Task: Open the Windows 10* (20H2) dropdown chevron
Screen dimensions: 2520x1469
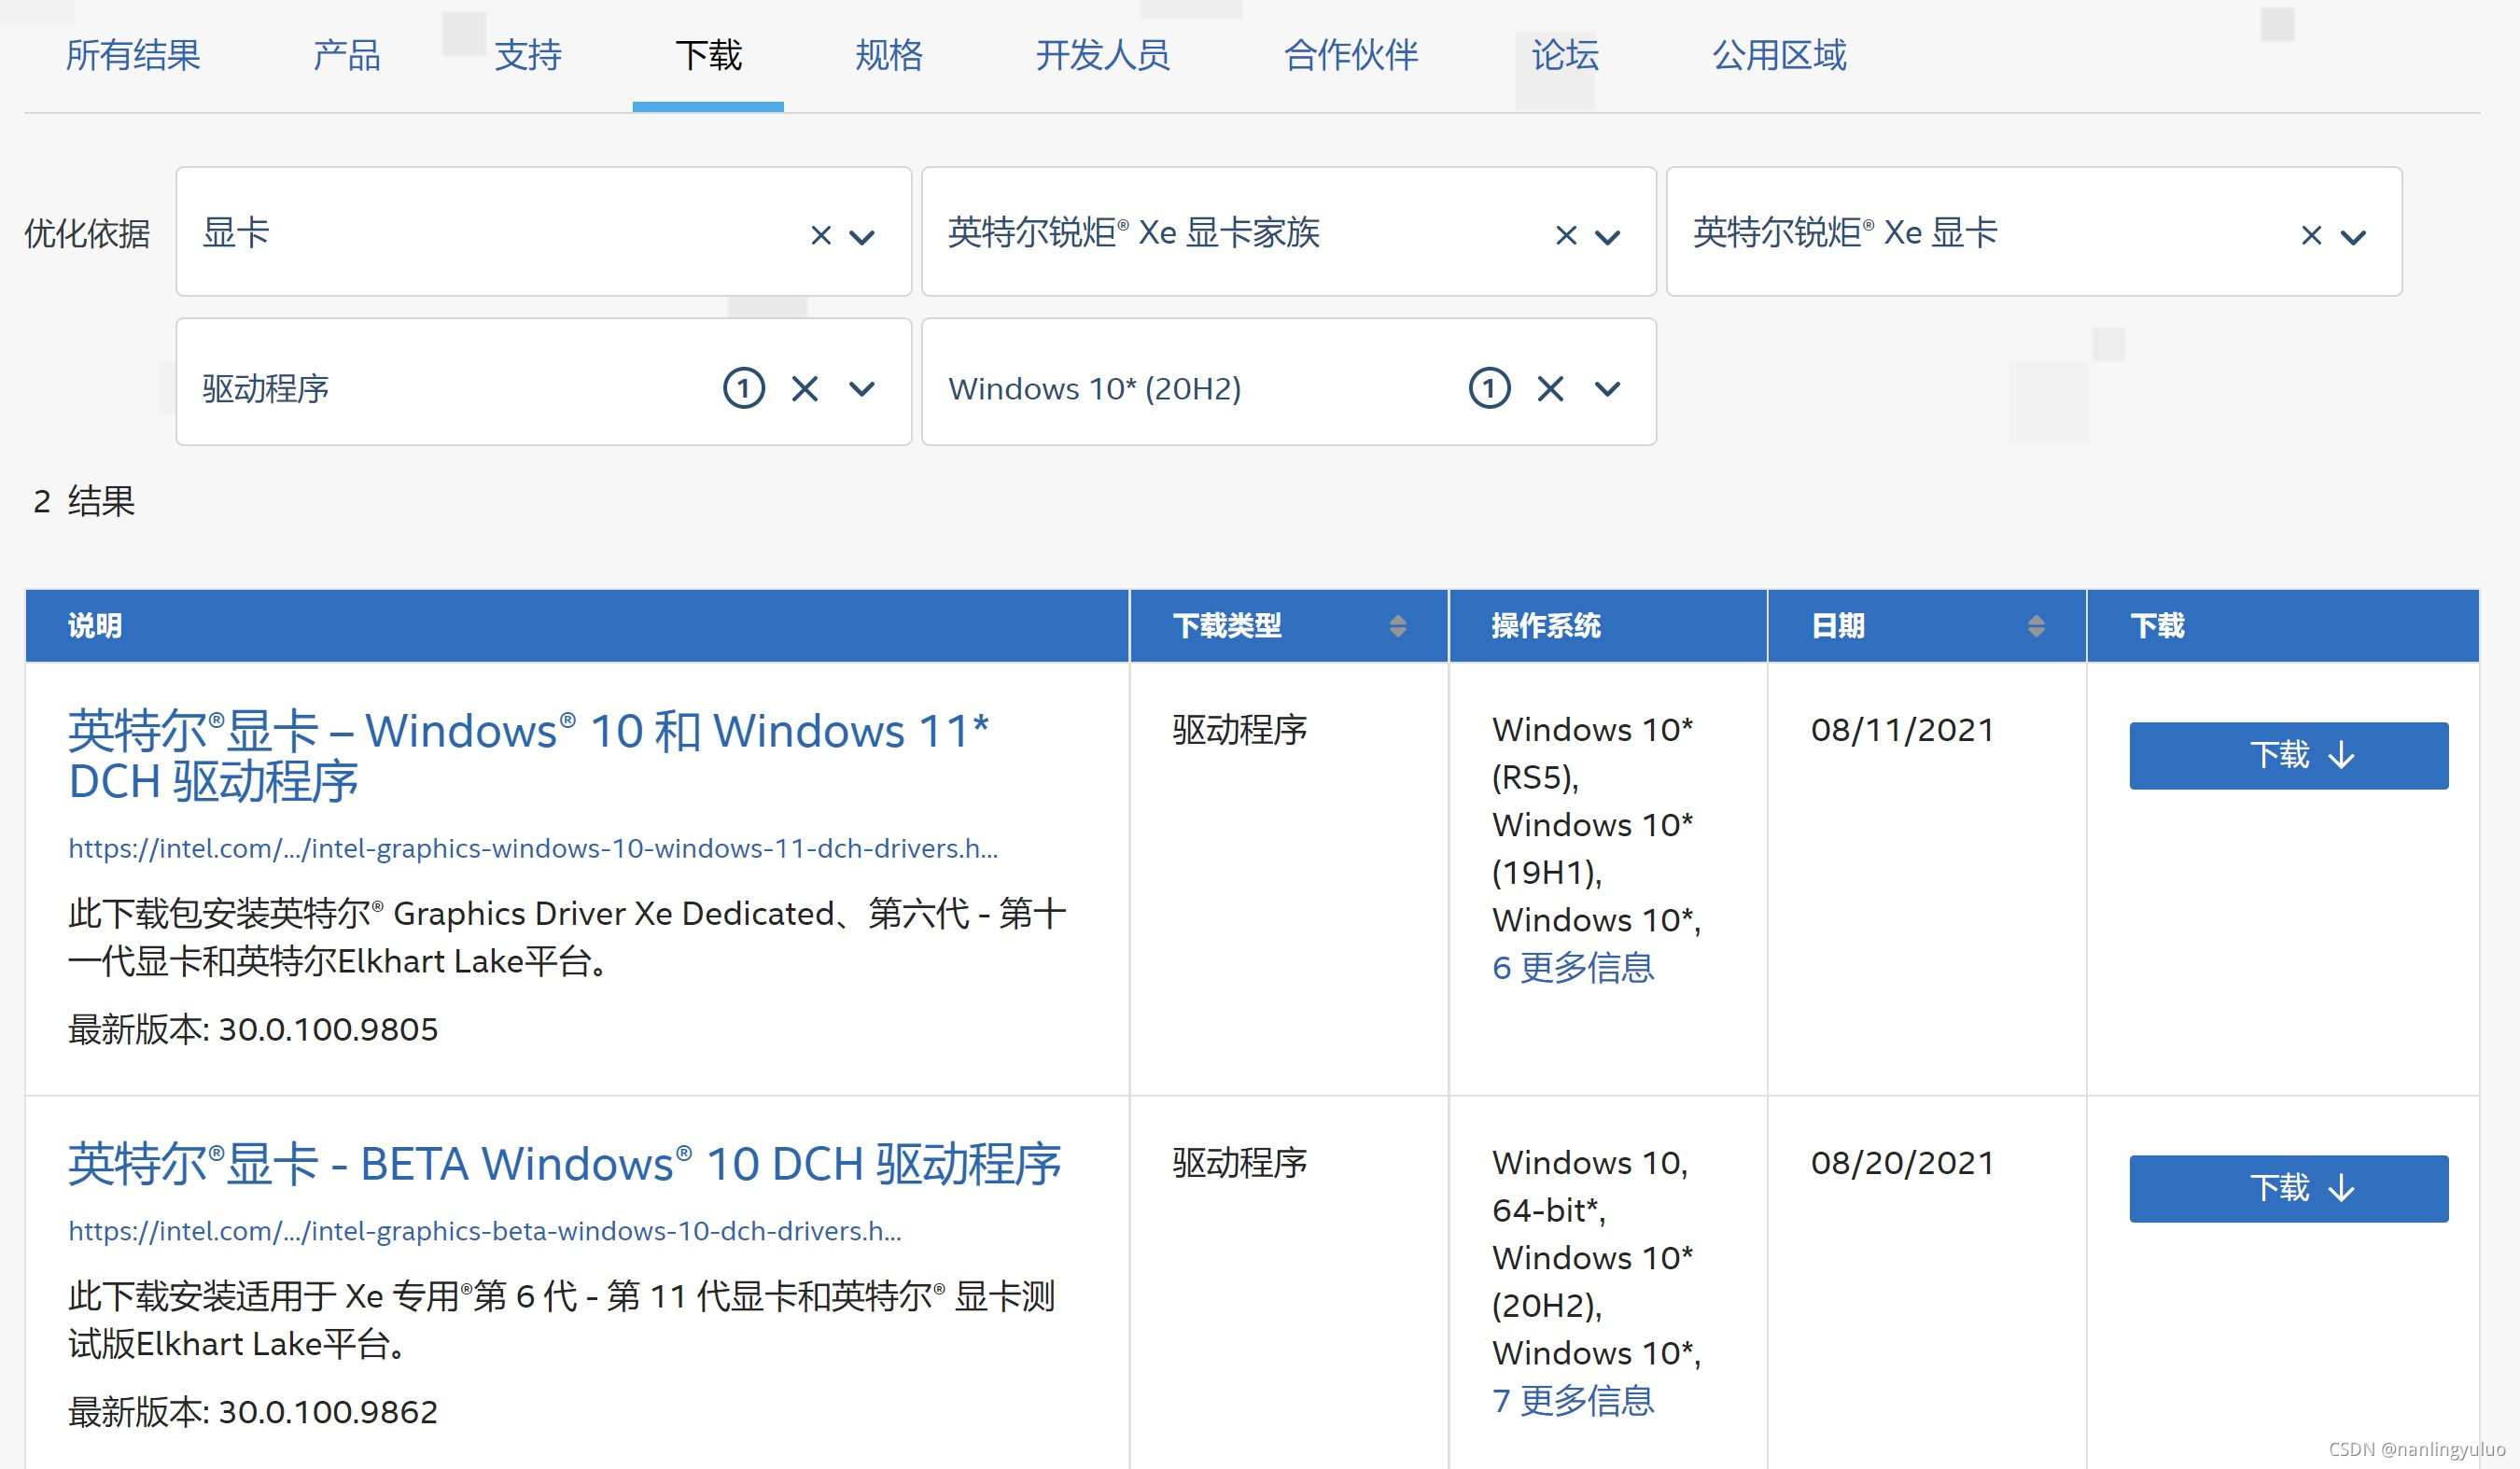Action: pyautogui.click(x=1607, y=389)
